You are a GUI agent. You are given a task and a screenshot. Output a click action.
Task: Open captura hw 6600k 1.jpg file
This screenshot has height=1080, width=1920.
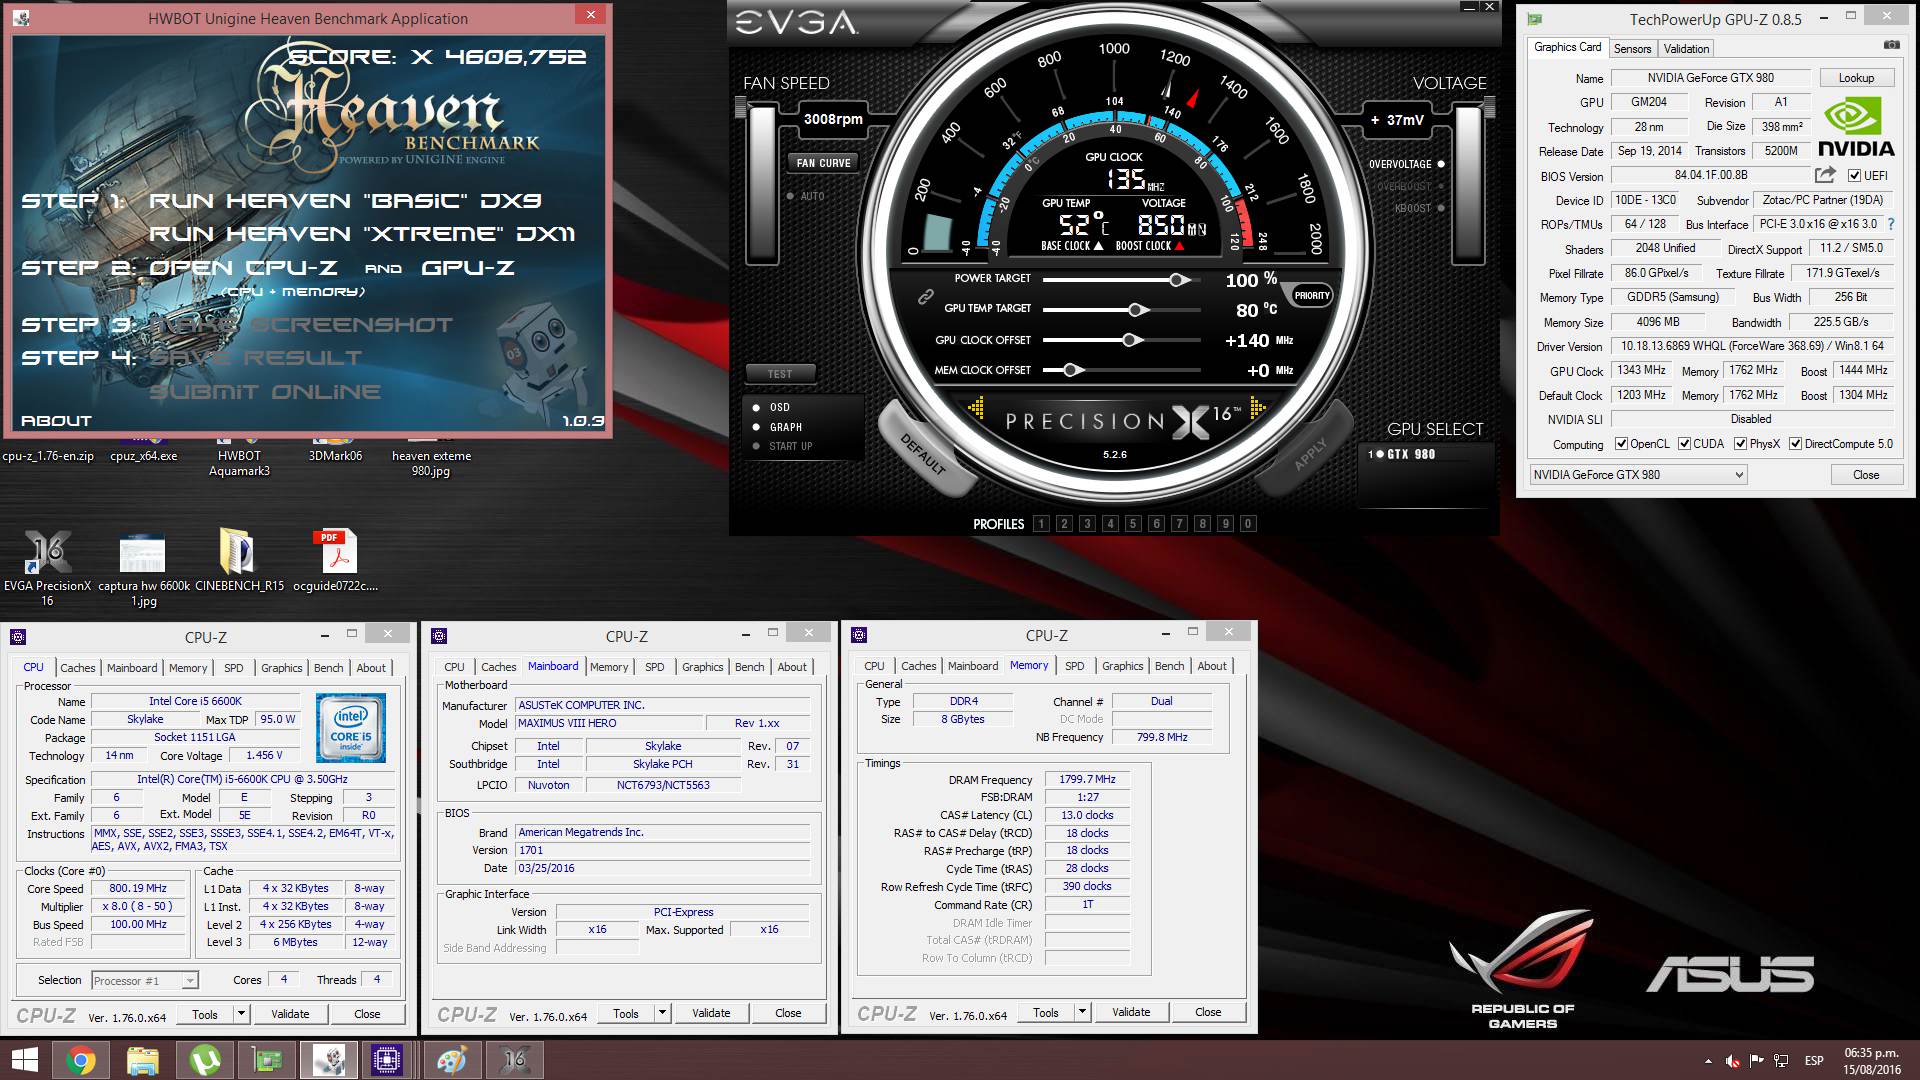[x=143, y=567]
